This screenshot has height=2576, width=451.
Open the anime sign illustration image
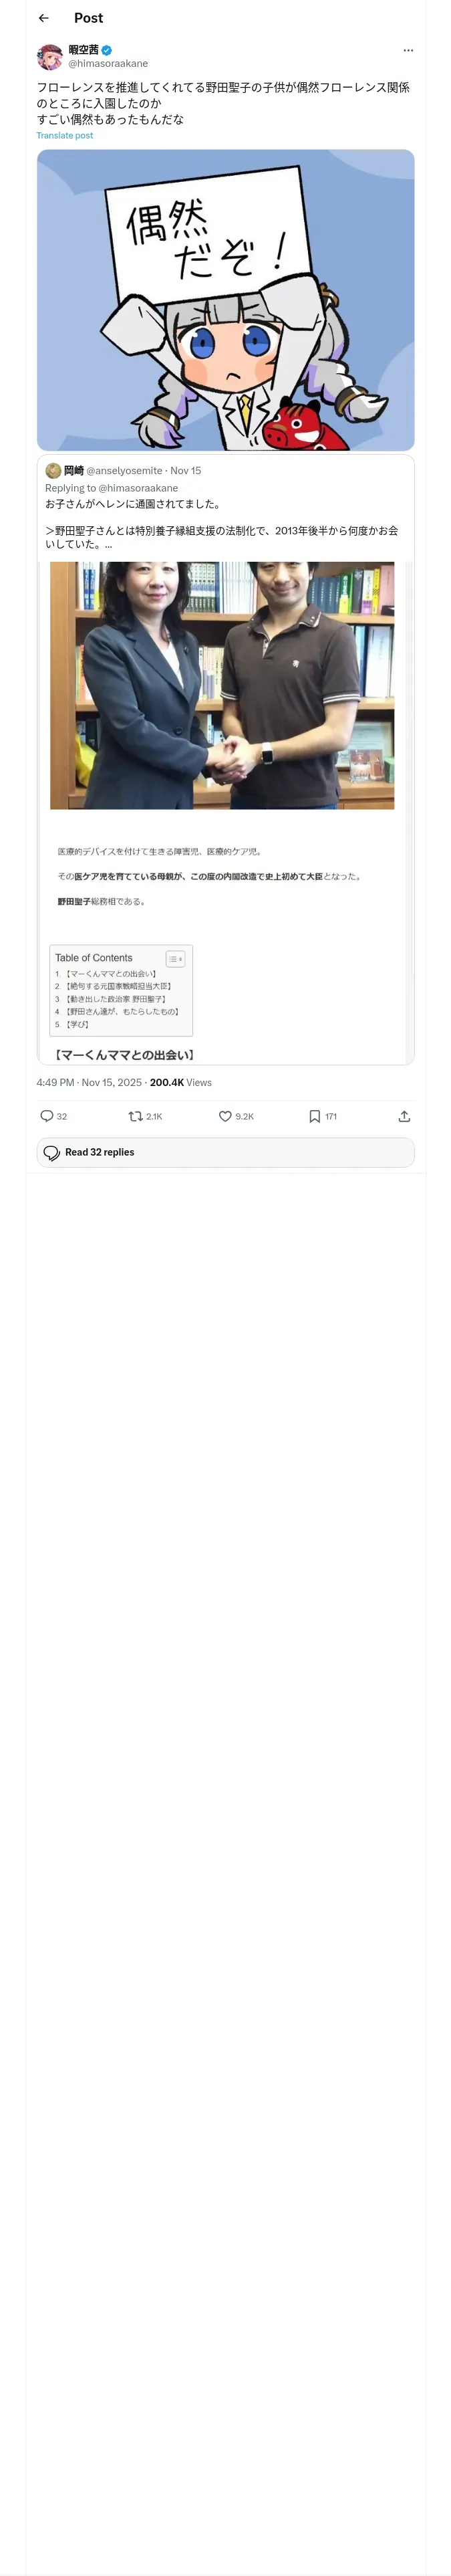click(225, 300)
